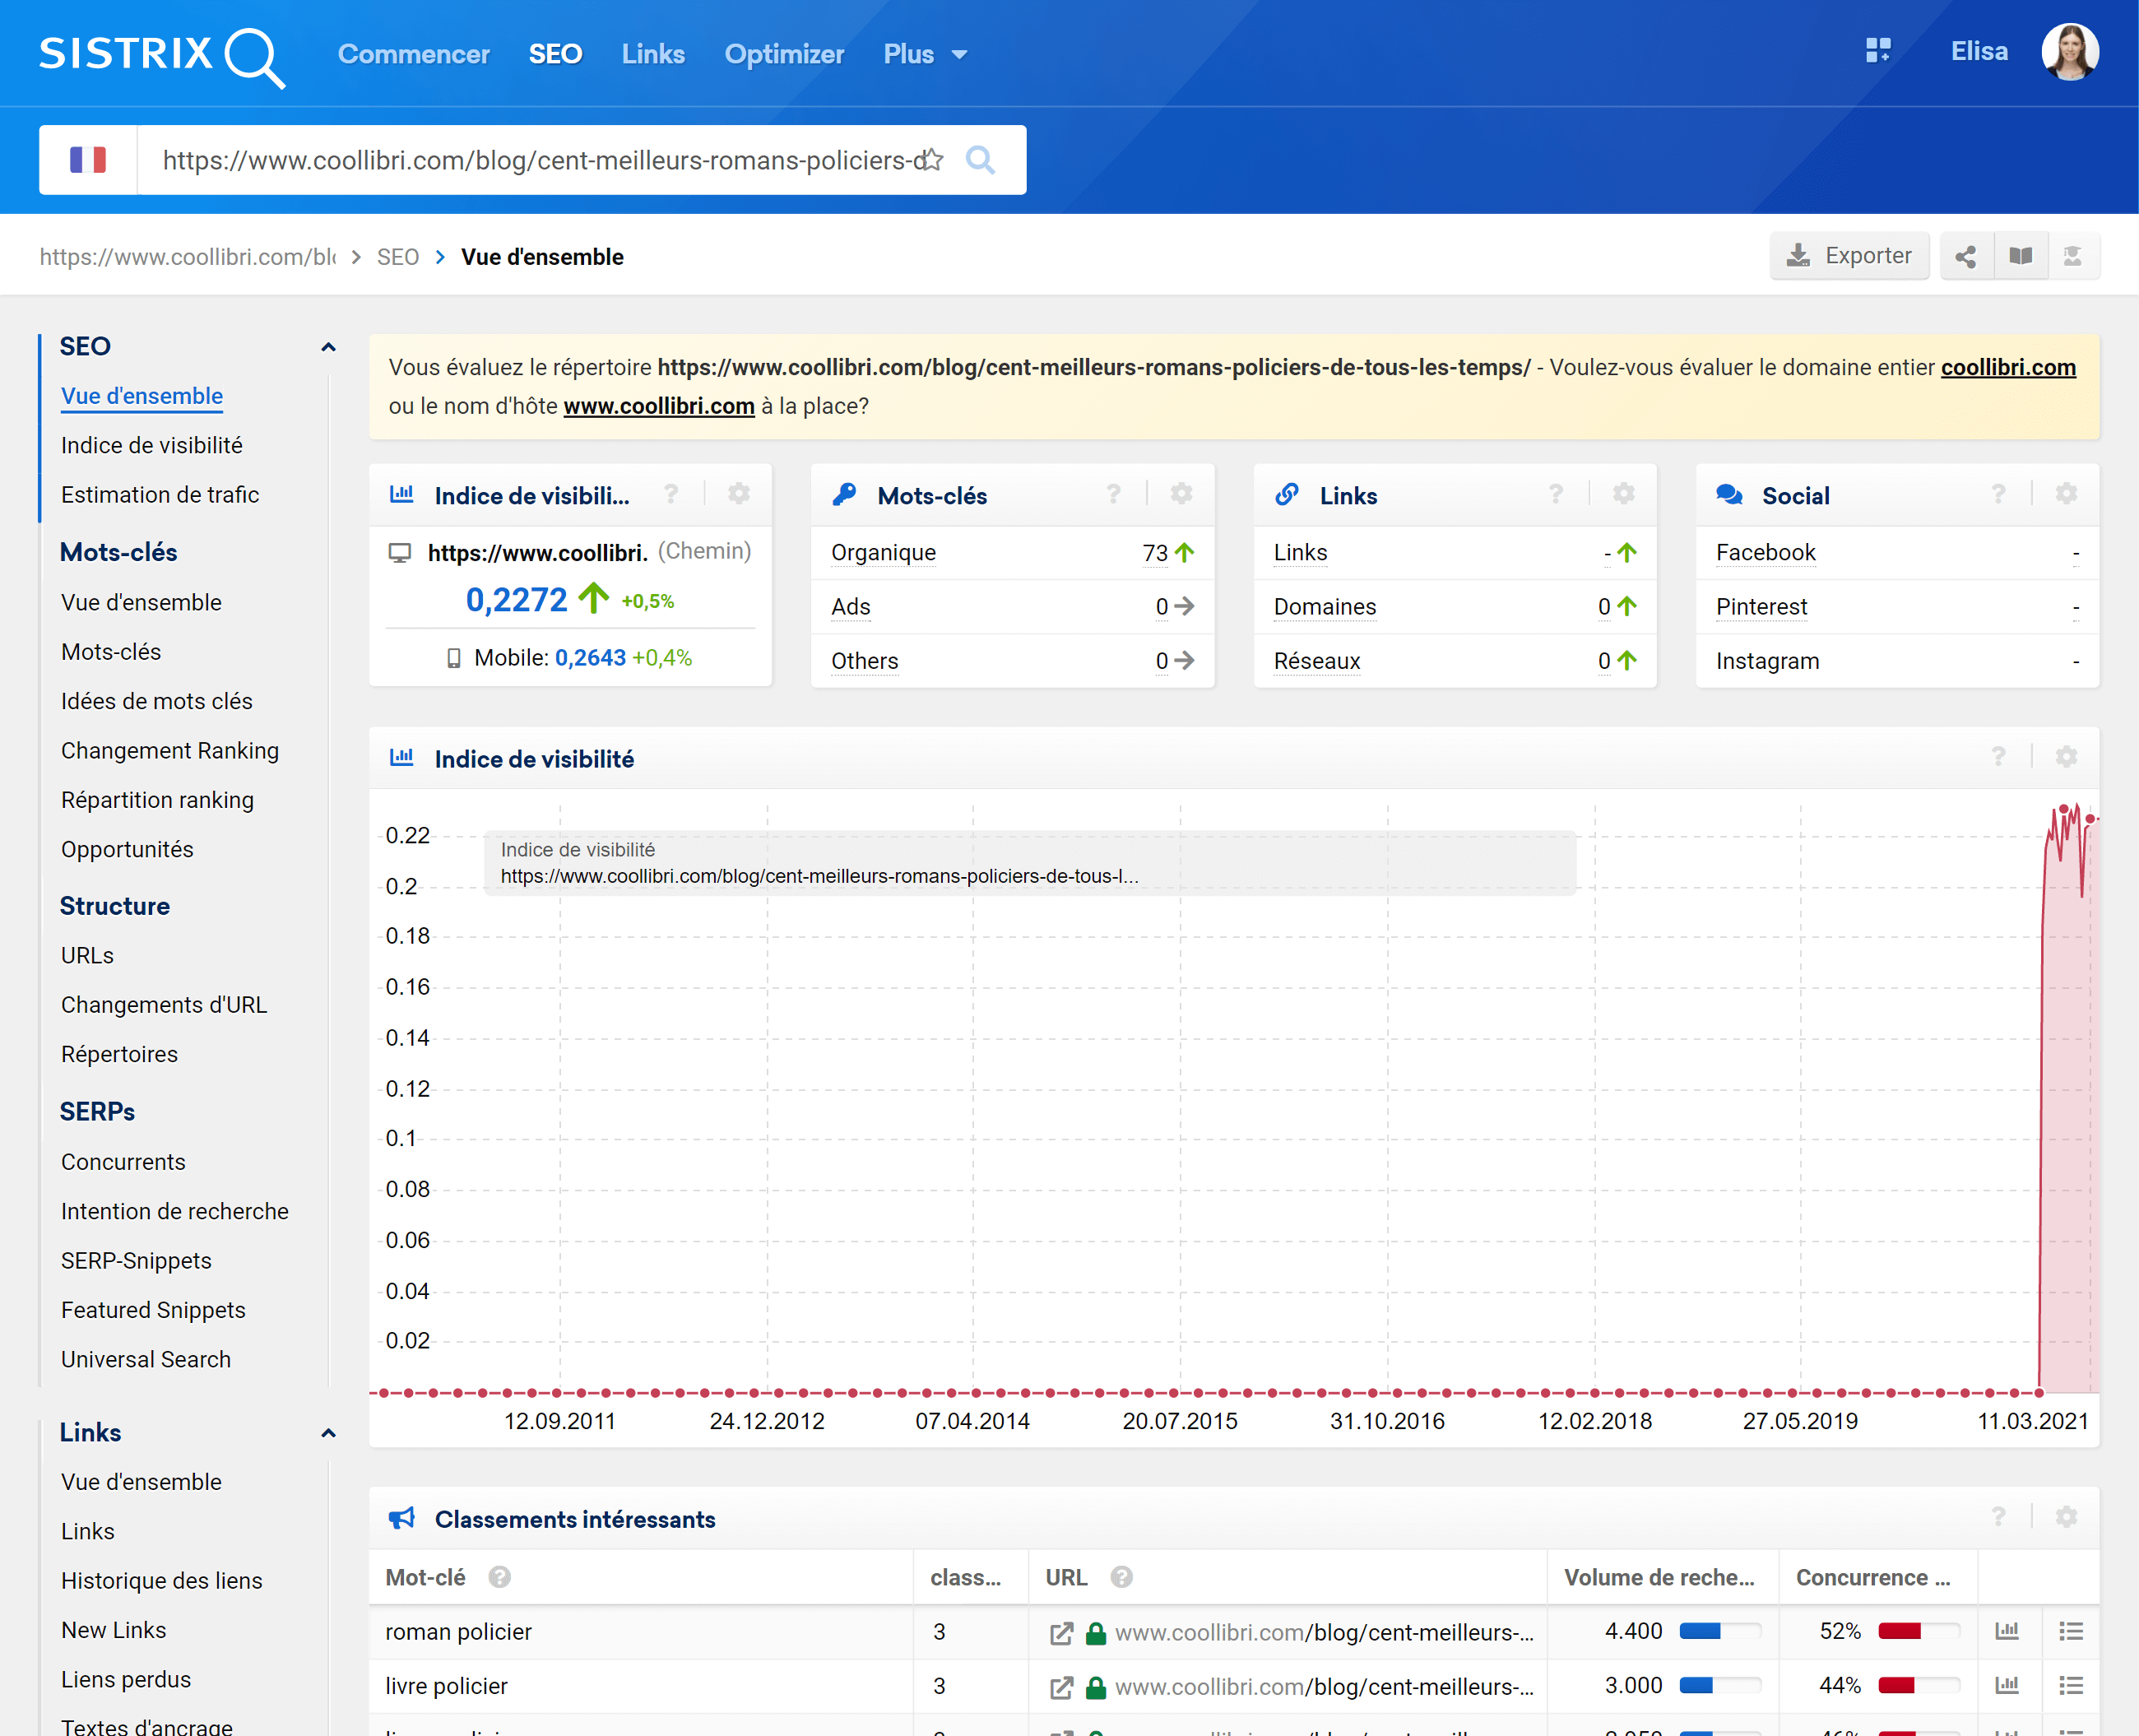Click the coollibri.com domain link in notice
The height and width of the screenshot is (1736, 2139).
[x=2008, y=368]
